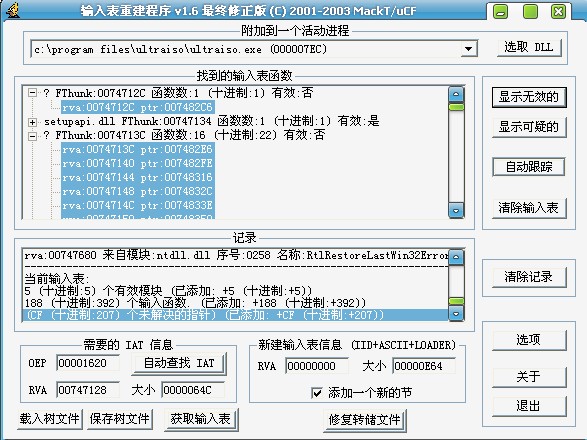Click 修复转储文件 button
587x440 pixels.
coord(365,420)
